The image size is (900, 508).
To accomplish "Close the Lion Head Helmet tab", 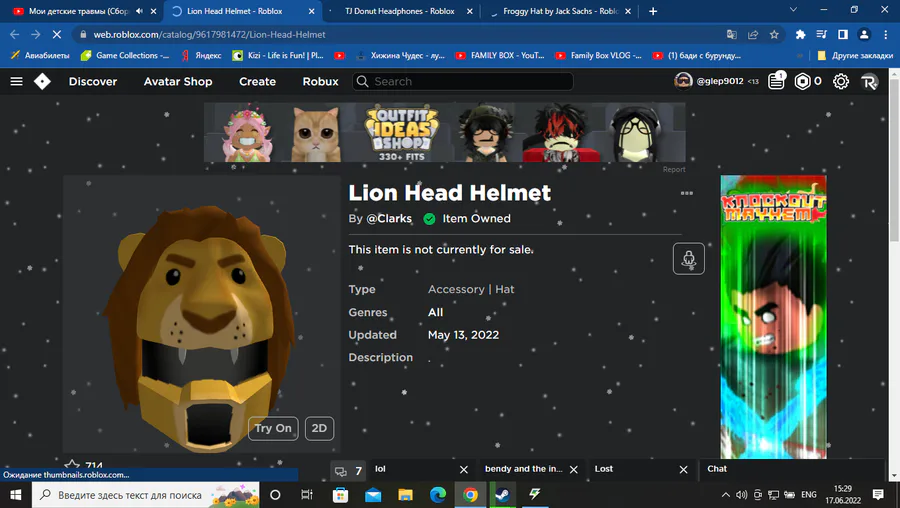I will pos(312,11).
